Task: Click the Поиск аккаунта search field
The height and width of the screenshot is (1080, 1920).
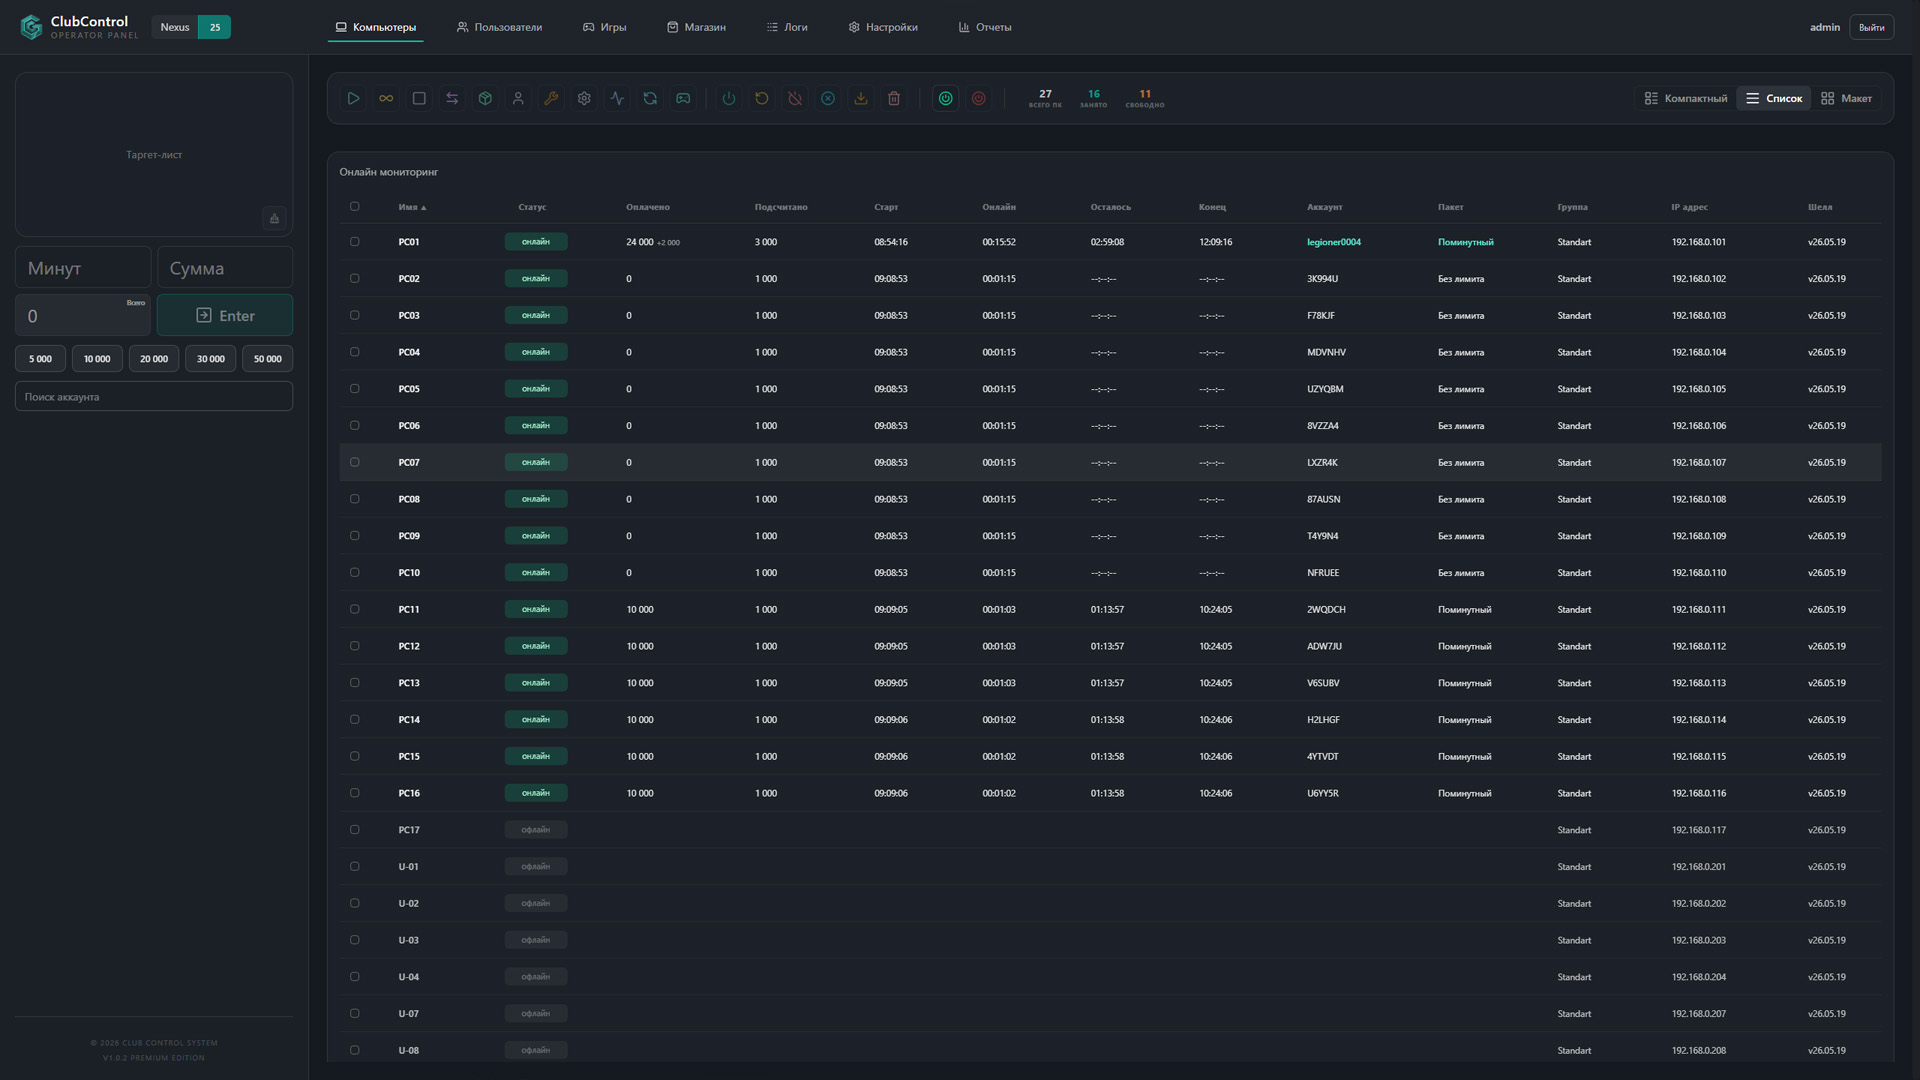Action: tap(154, 397)
